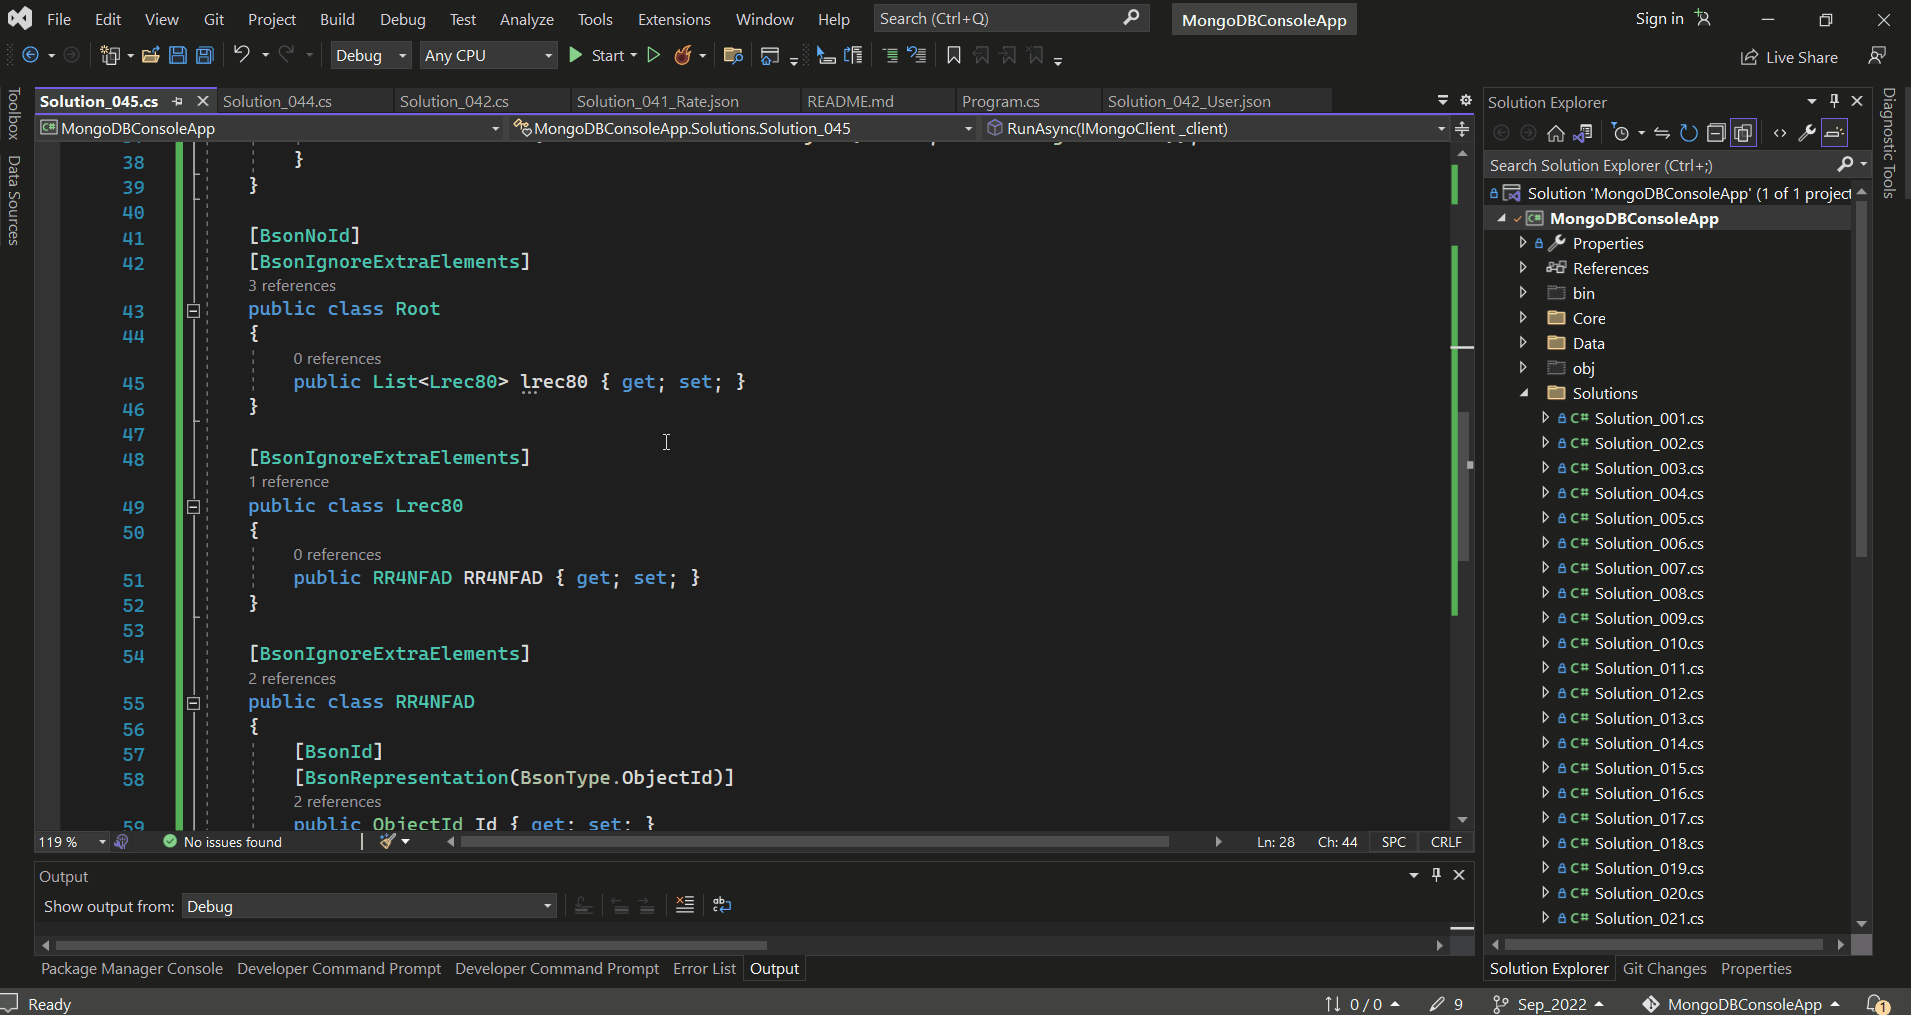Expand the Core folder in Solution Explorer
The width and height of the screenshot is (1911, 1015).
pyautogui.click(x=1523, y=318)
